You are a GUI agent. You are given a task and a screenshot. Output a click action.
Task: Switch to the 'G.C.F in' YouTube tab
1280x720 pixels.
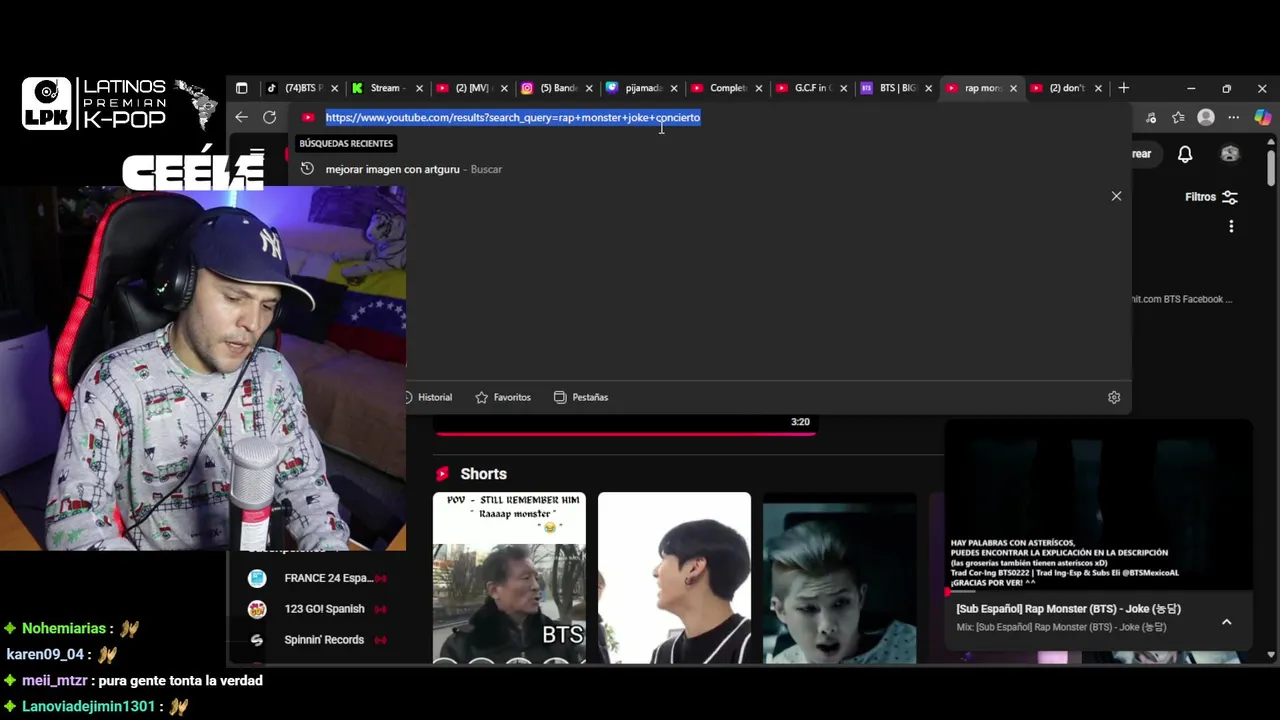(811, 88)
